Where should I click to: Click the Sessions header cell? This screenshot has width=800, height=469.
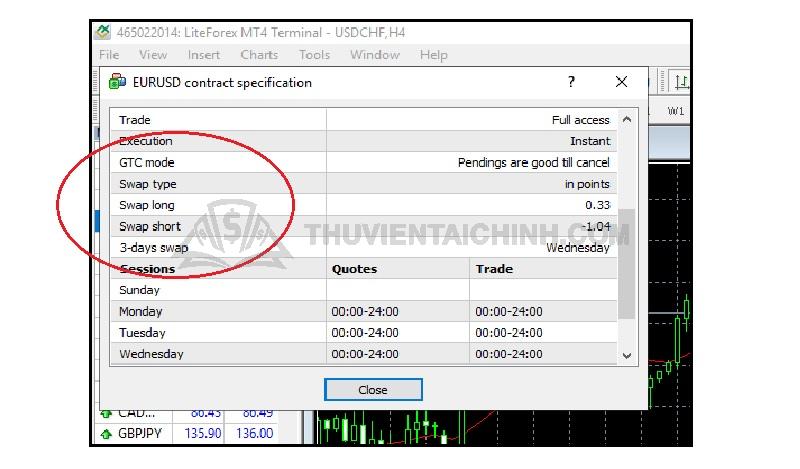coord(219,269)
